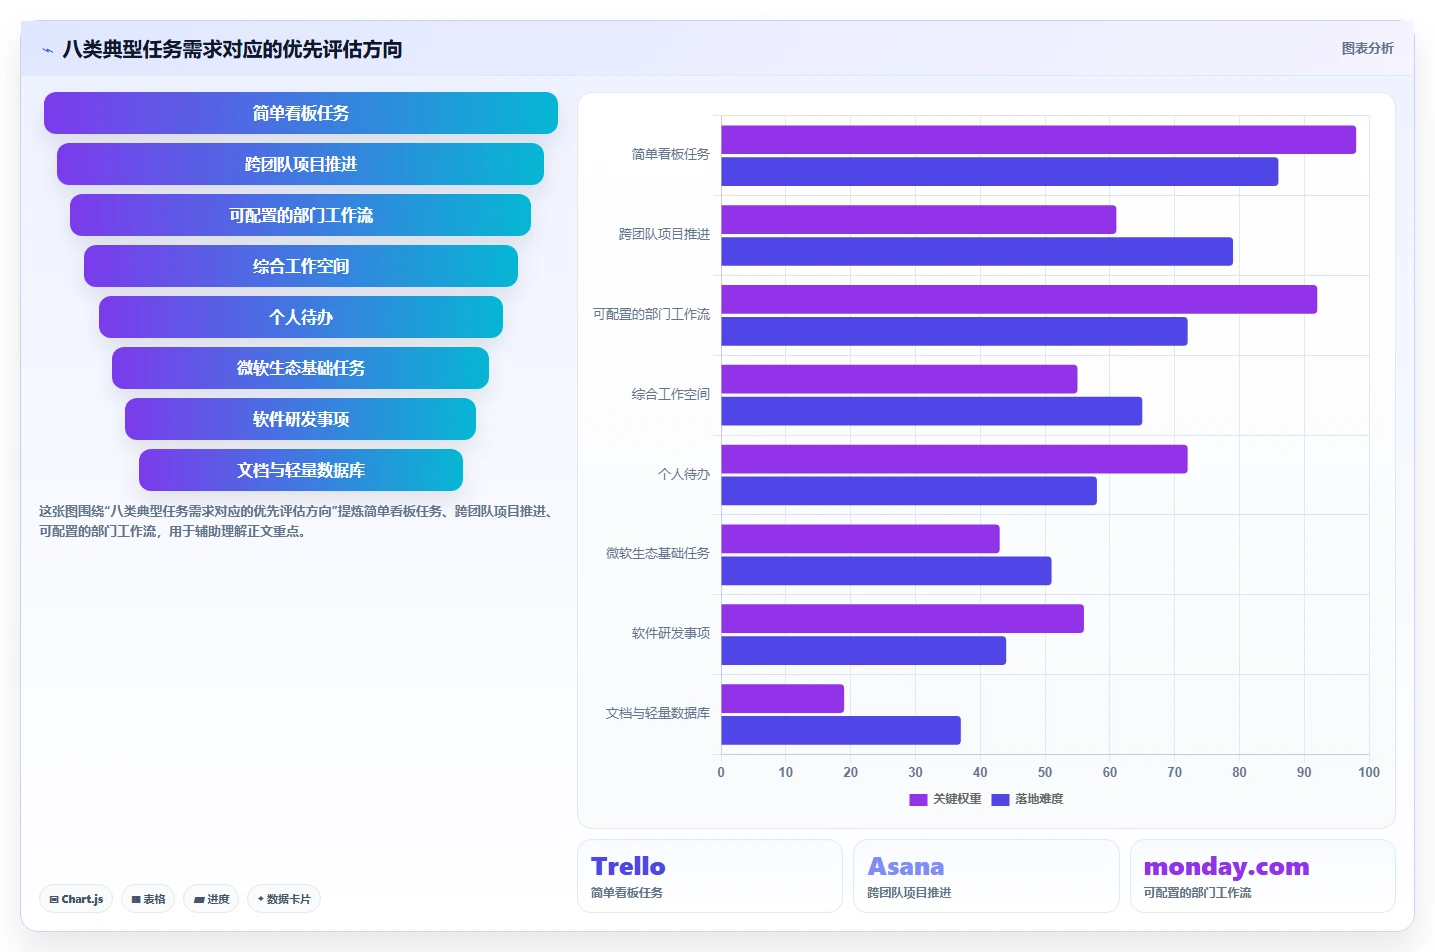Image resolution: width=1435 pixels, height=952 pixels.
Task: Click the 软件研发事项 y-axis label on the chart
Action: coord(670,633)
